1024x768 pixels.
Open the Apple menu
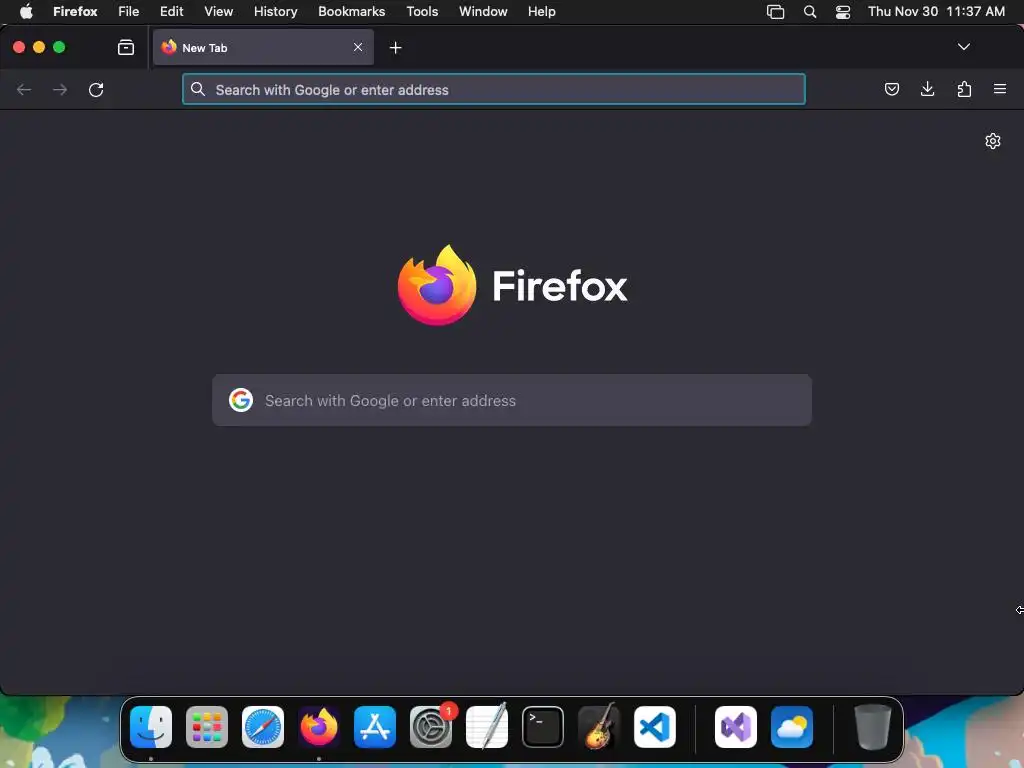(x=26, y=11)
